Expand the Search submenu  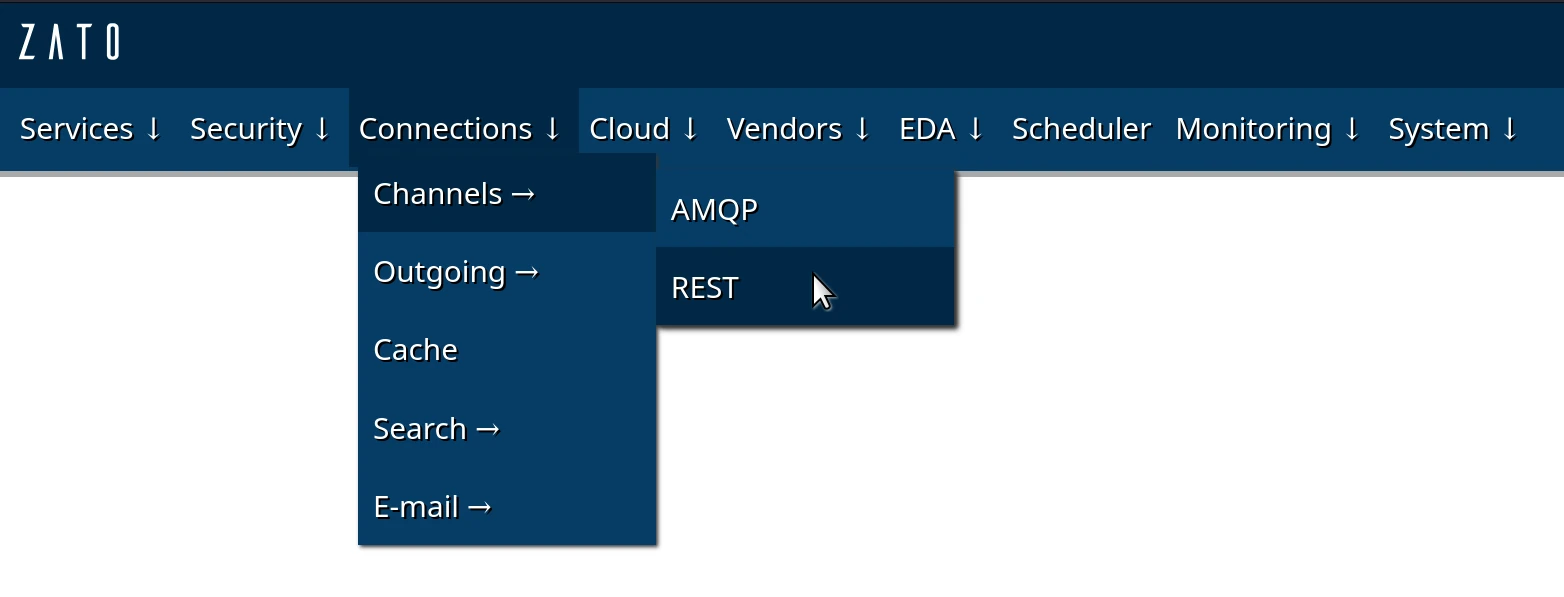point(436,429)
